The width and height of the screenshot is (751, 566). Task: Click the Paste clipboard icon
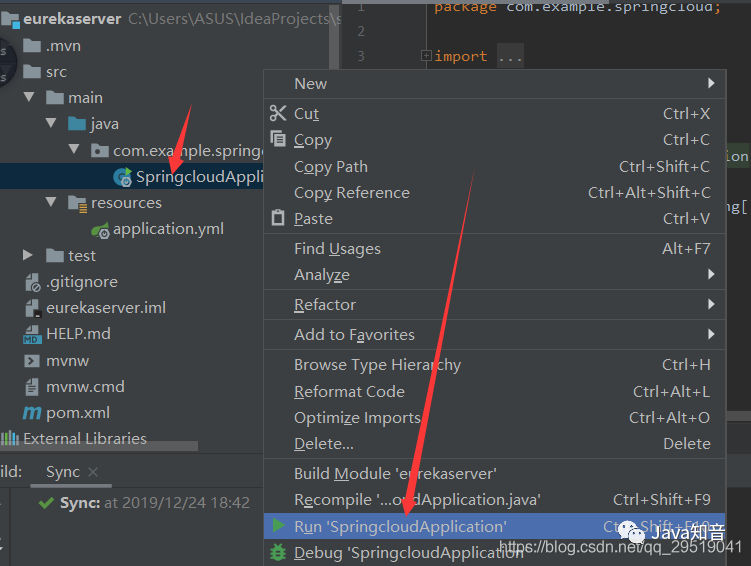tap(278, 218)
